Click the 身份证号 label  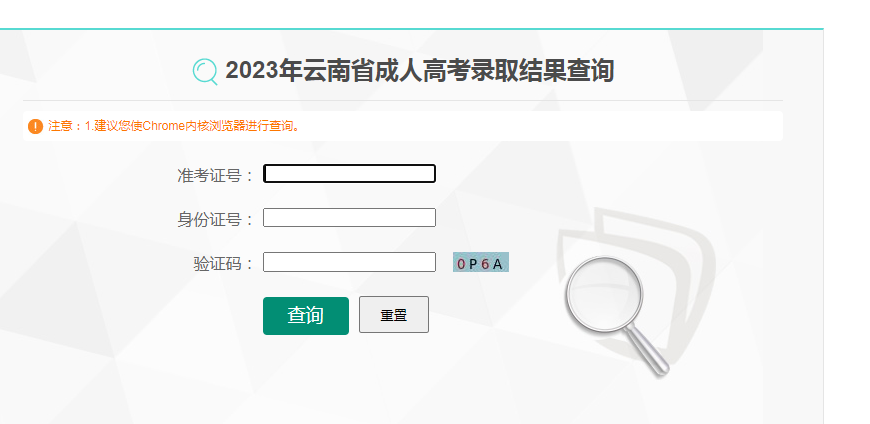[x=209, y=220]
